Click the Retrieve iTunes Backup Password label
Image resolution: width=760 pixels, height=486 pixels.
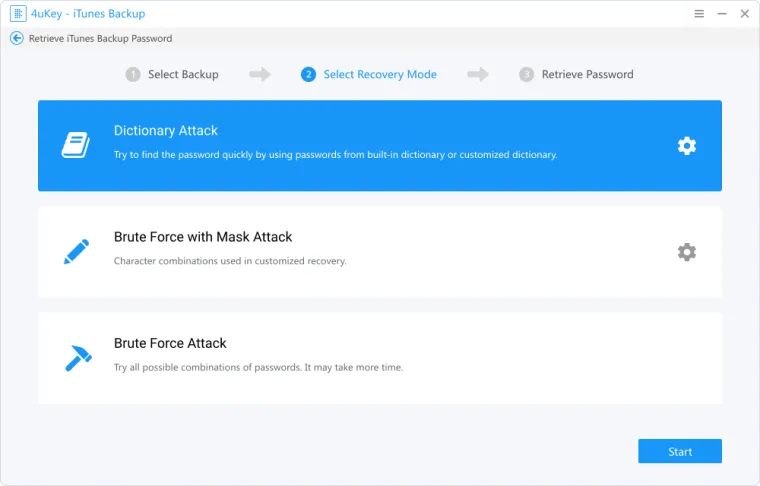[x=100, y=38]
